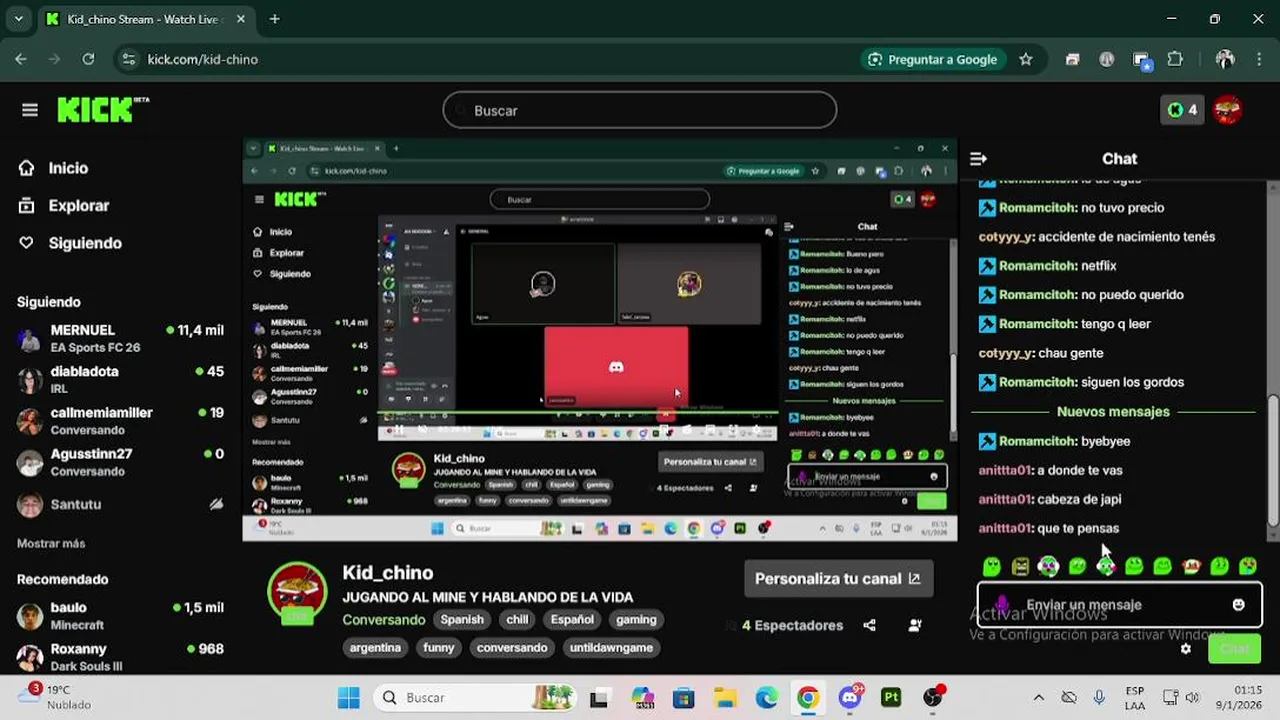Click Santutu's crossed-out offline icon

click(216, 504)
